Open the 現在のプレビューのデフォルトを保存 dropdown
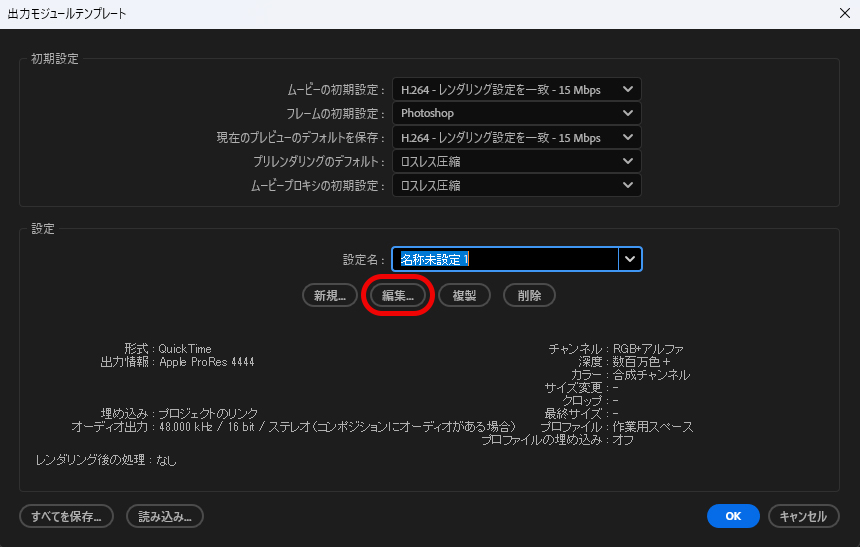Screen dimensions: 860x547 point(516,138)
